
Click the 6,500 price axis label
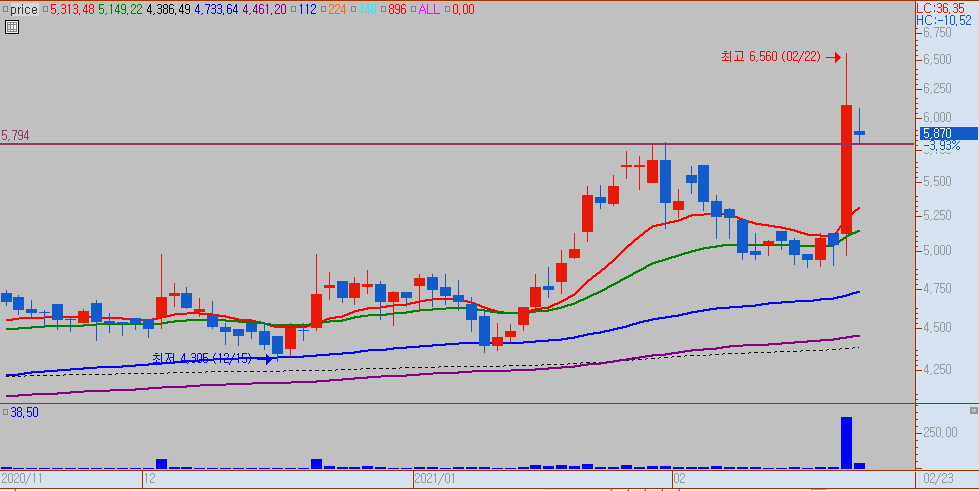[x=937, y=59]
